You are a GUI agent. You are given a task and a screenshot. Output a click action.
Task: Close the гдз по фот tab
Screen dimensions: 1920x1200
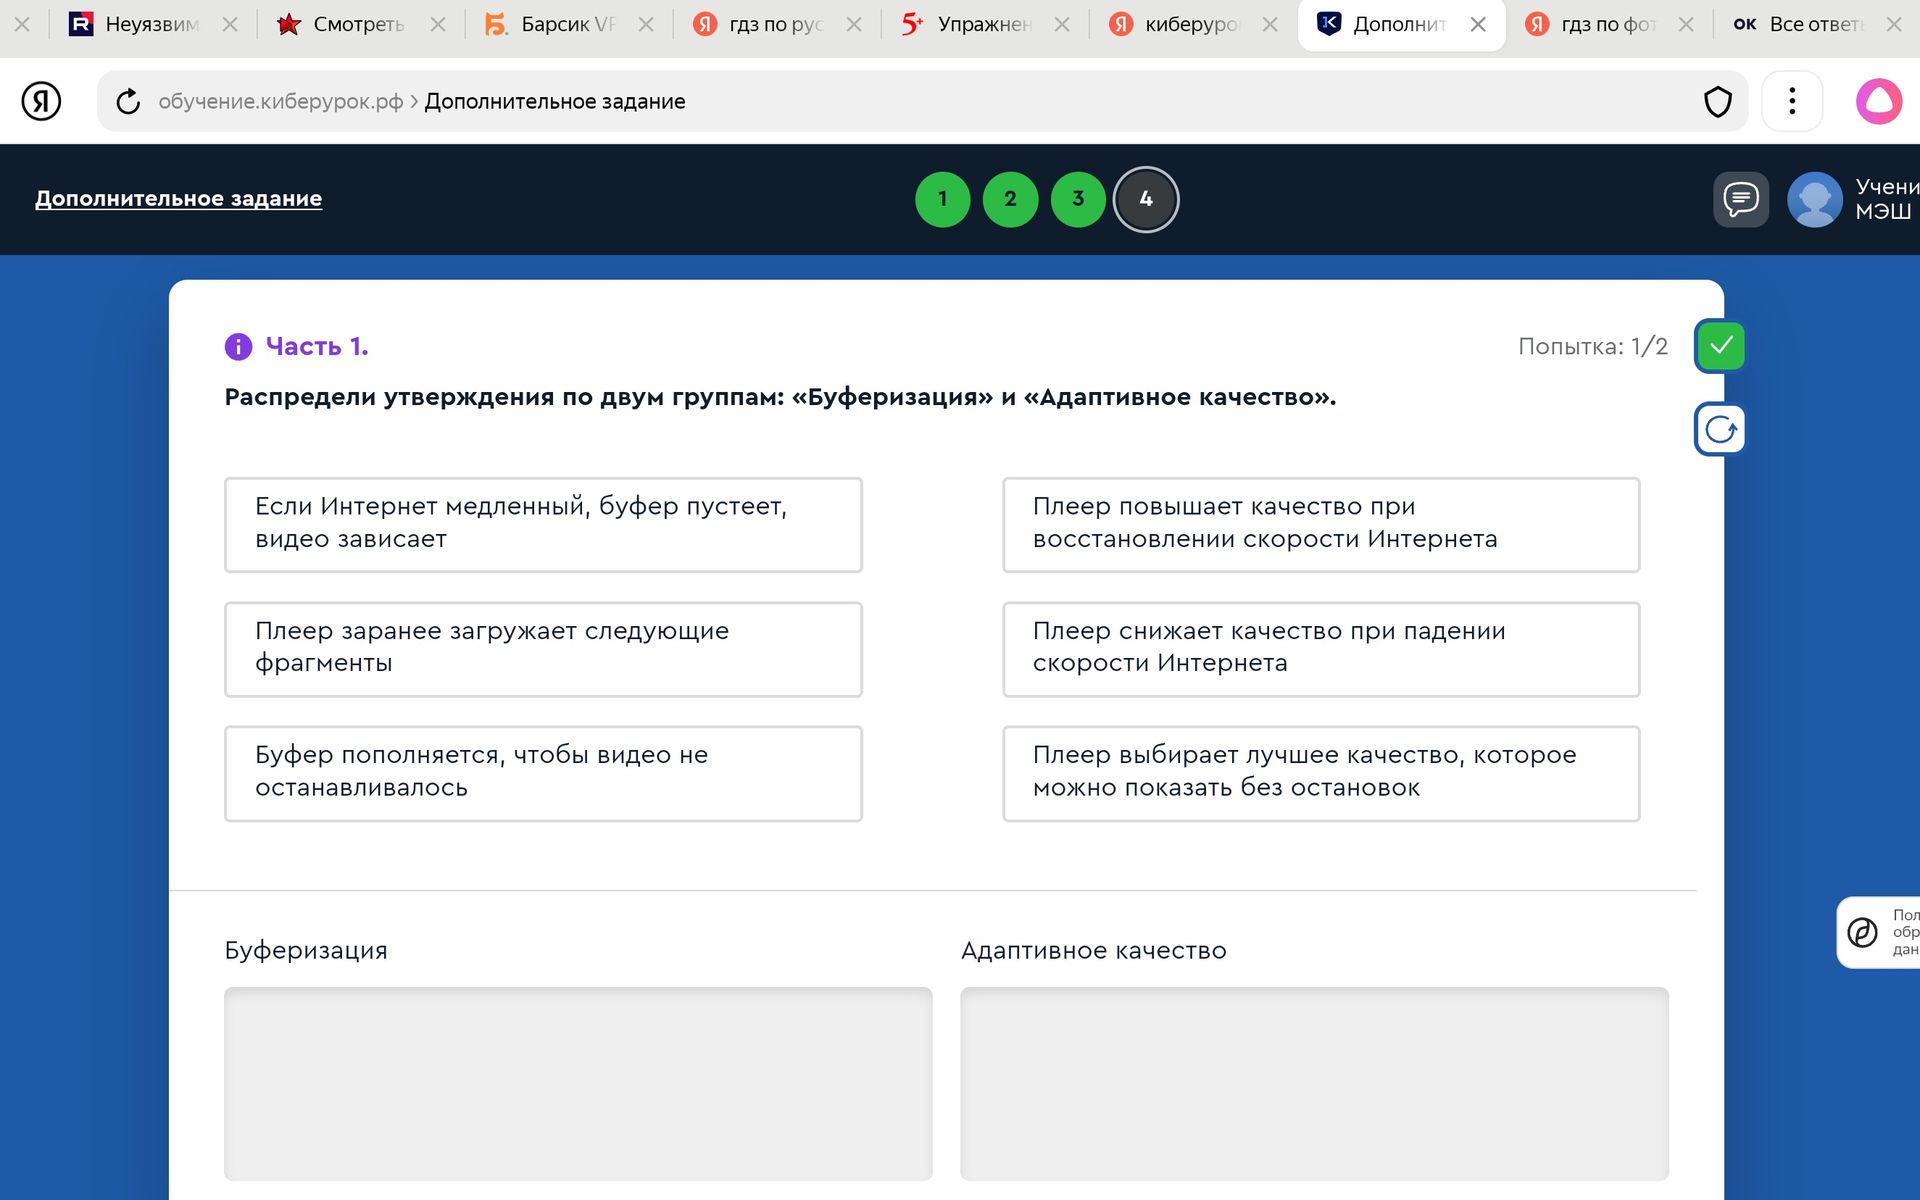pyautogui.click(x=1686, y=24)
